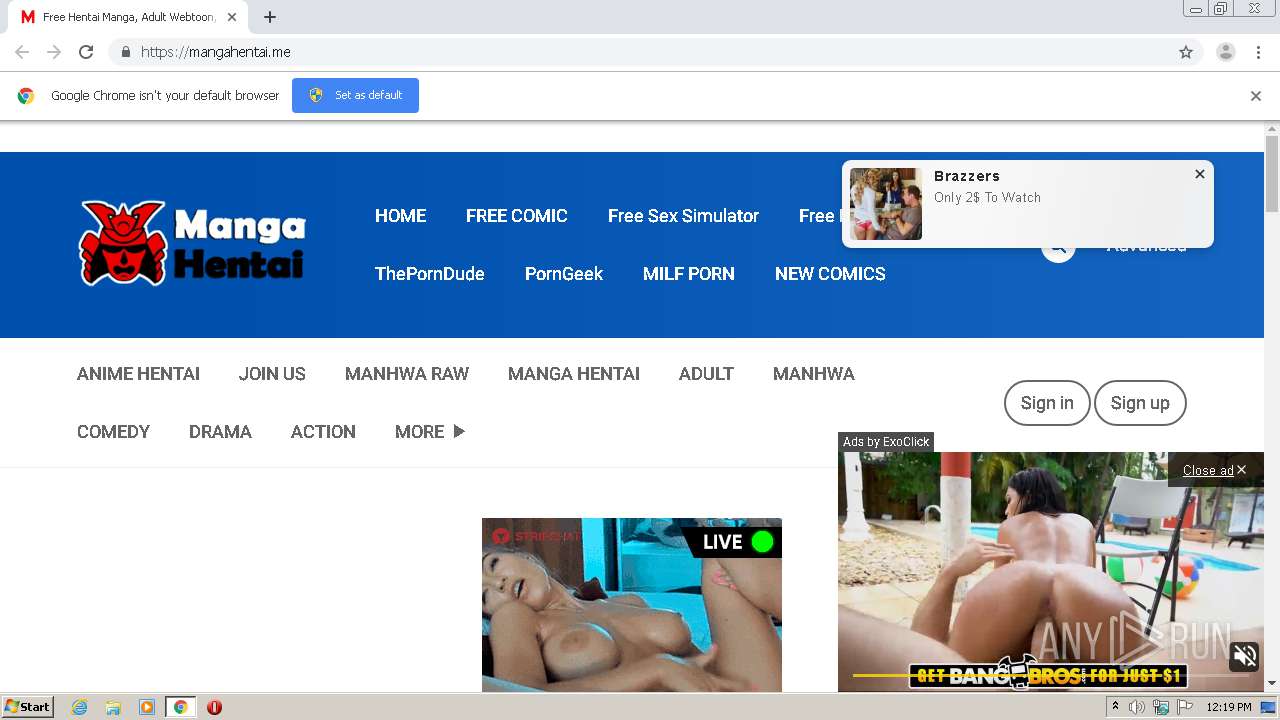Image resolution: width=1280 pixels, height=720 pixels.
Task: Select the MANHWA RAW menu item
Action: pyautogui.click(x=407, y=374)
